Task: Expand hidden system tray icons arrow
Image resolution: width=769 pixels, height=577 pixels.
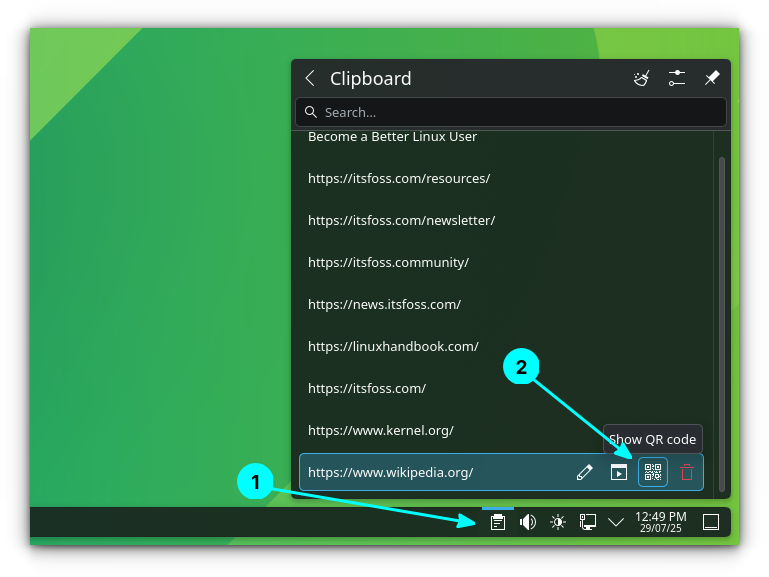Action: point(616,522)
